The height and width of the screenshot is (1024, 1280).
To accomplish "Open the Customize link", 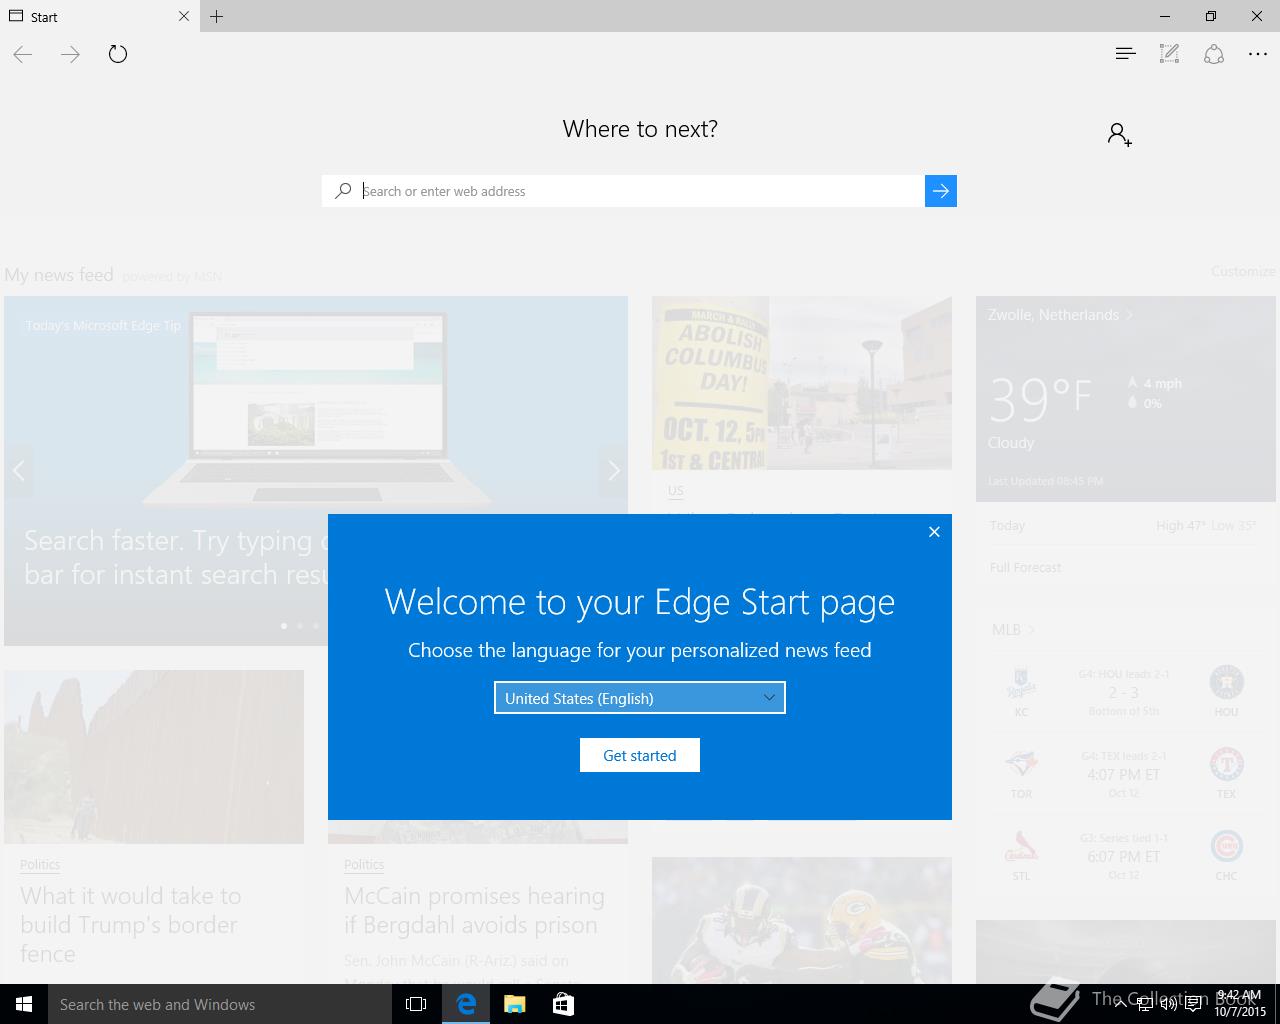I will point(1243,271).
